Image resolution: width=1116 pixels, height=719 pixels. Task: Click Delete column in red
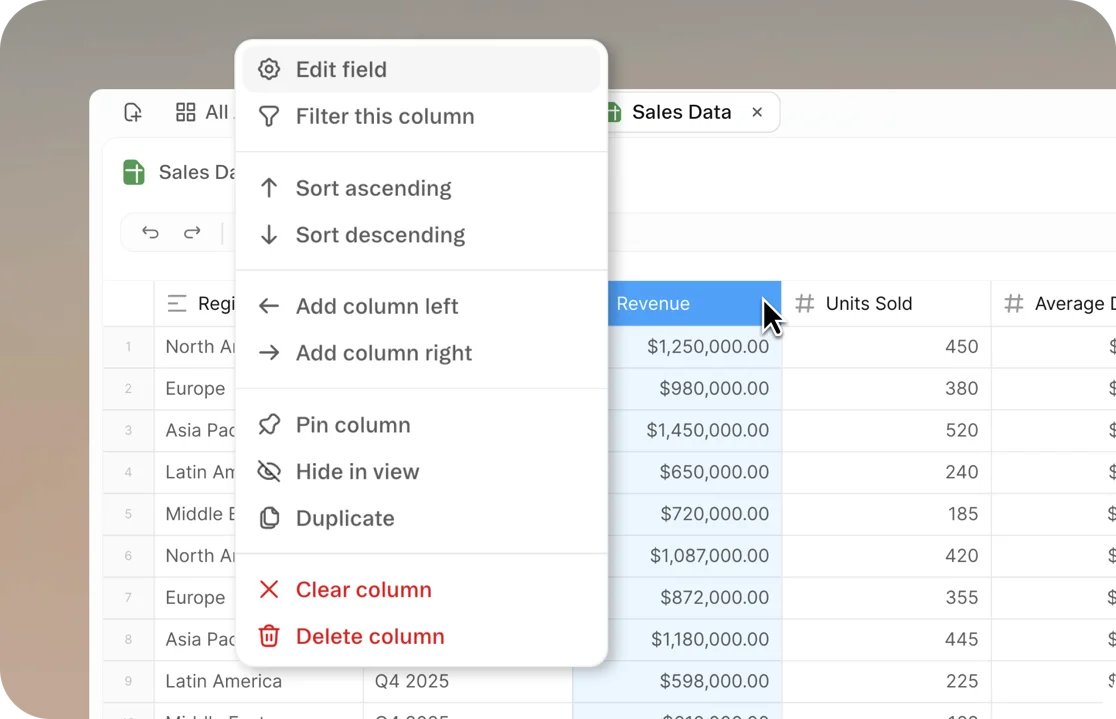click(370, 636)
